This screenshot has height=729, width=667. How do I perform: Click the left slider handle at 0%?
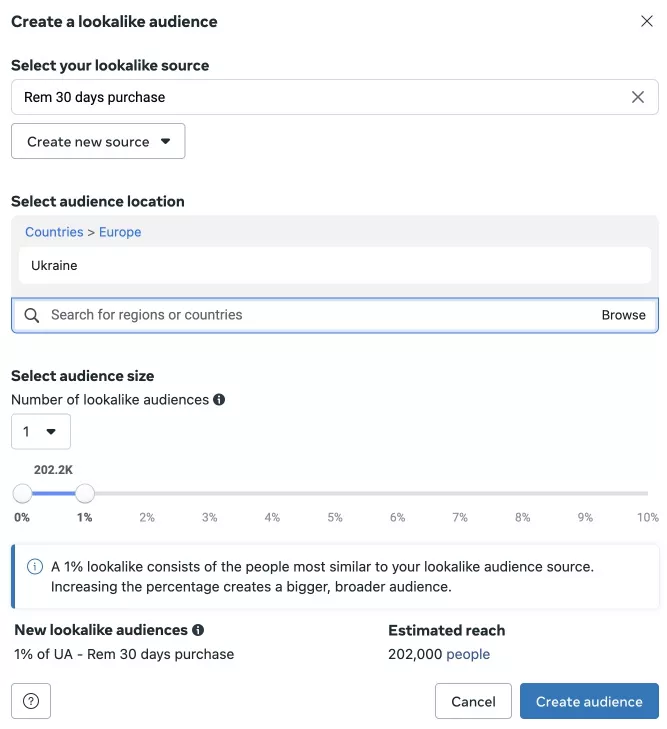point(22,493)
